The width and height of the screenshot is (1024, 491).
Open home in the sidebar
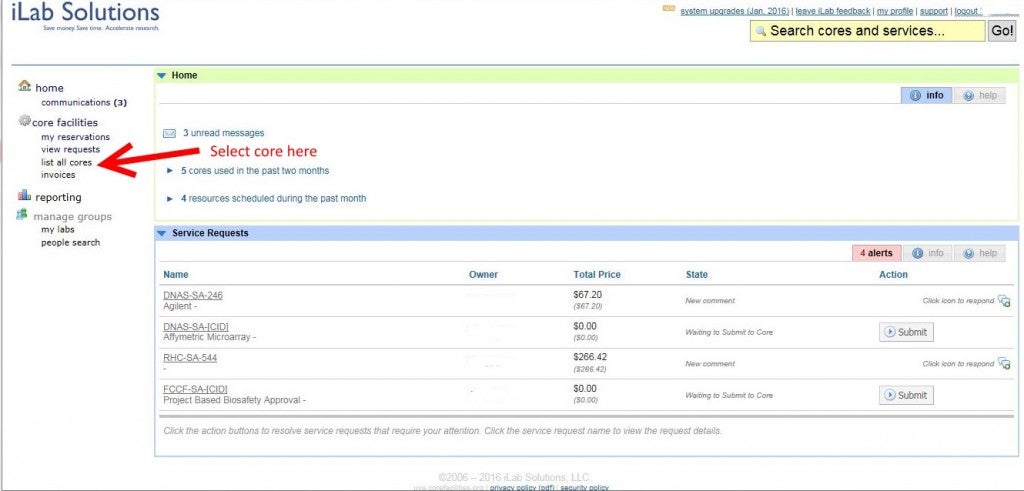49,88
